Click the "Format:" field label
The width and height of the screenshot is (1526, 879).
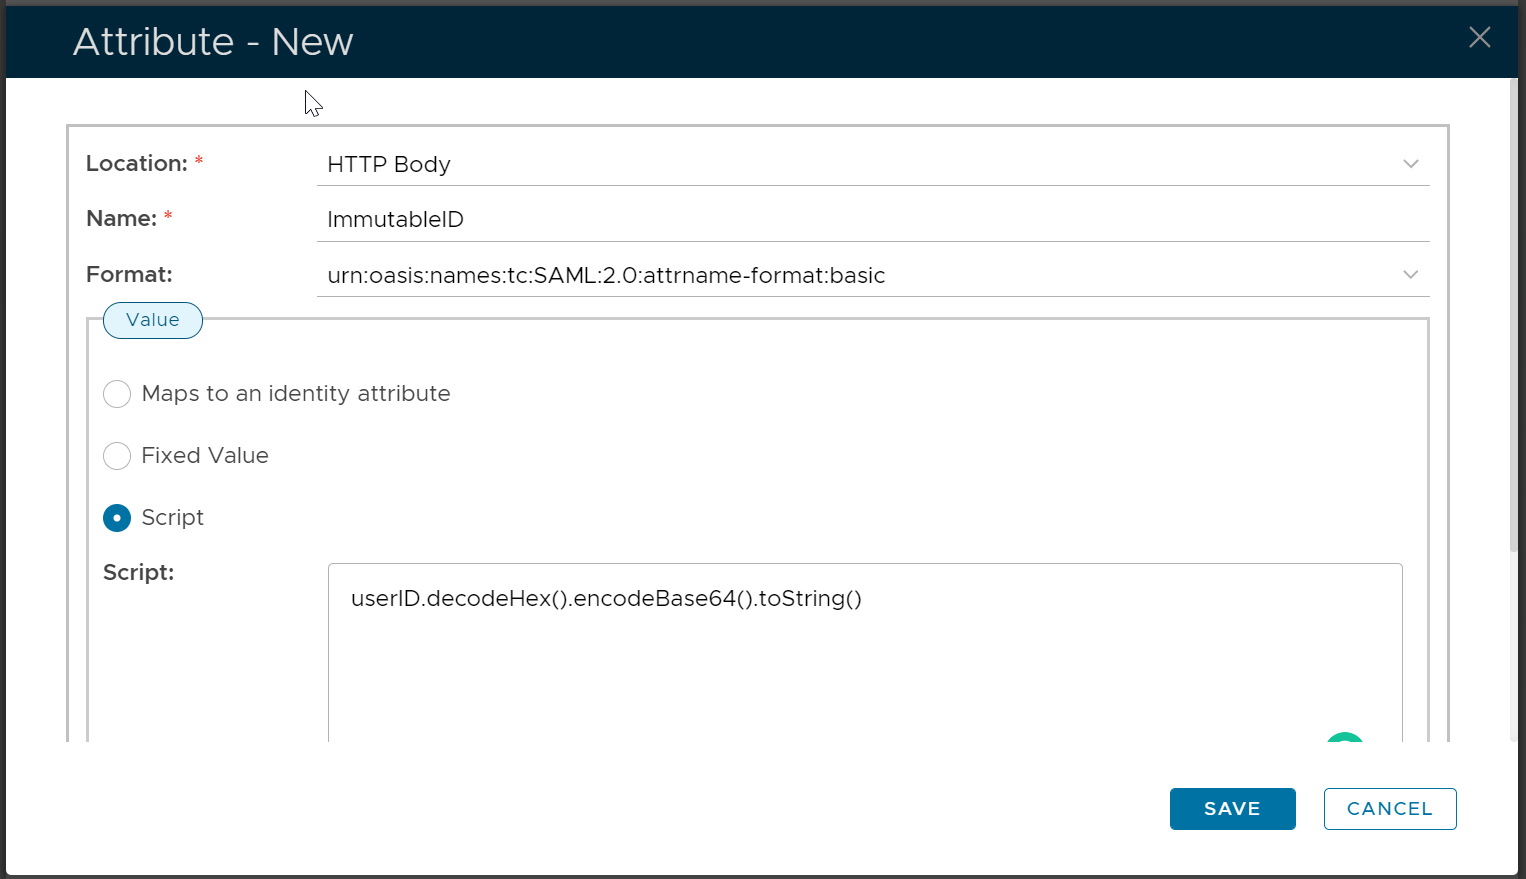point(129,275)
